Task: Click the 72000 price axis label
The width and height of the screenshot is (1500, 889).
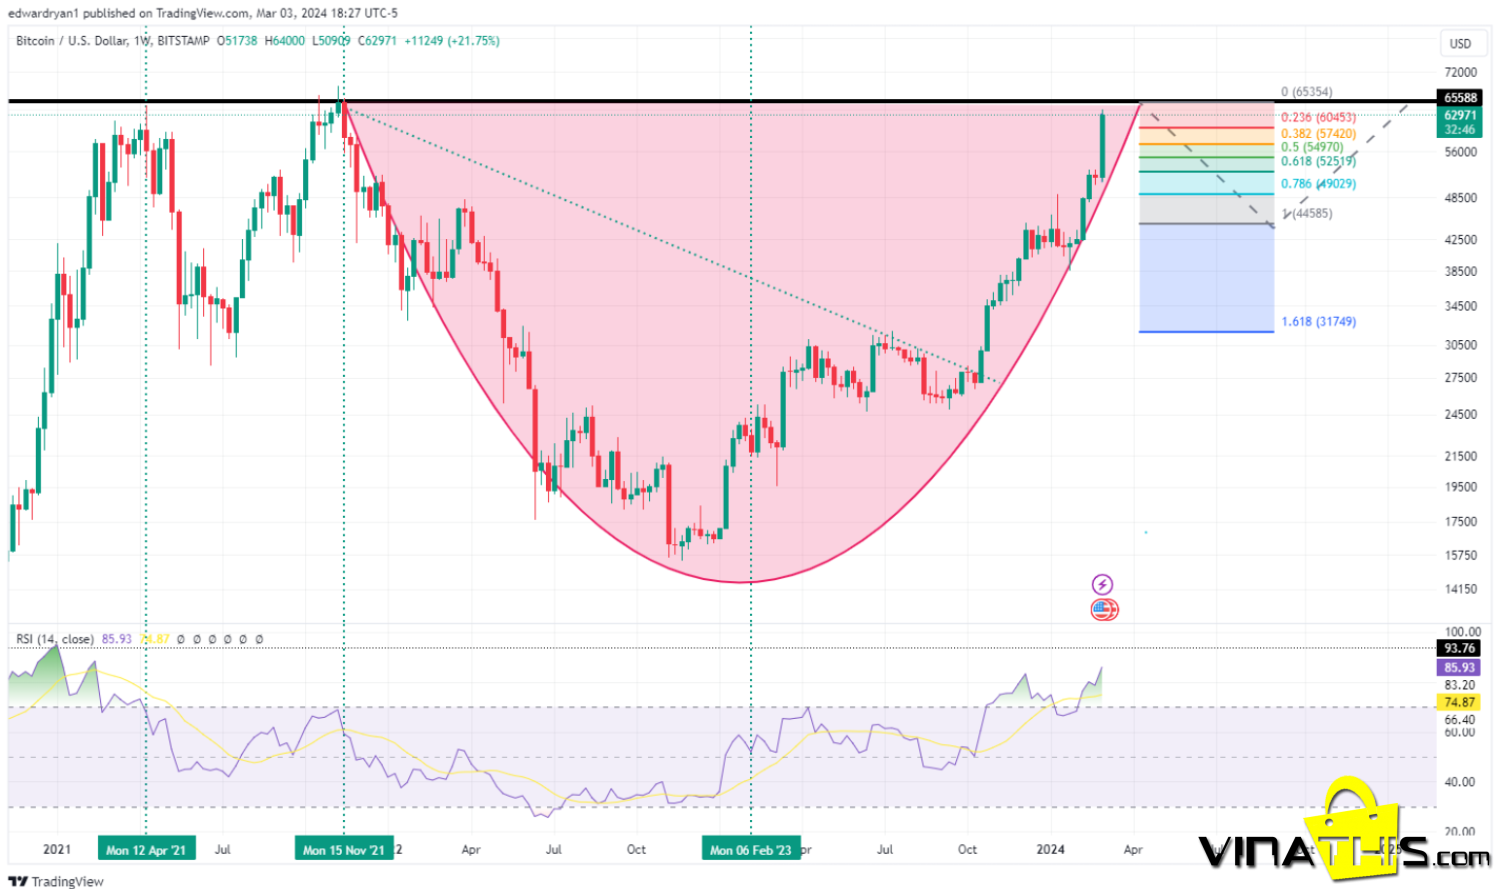Action: (1460, 73)
